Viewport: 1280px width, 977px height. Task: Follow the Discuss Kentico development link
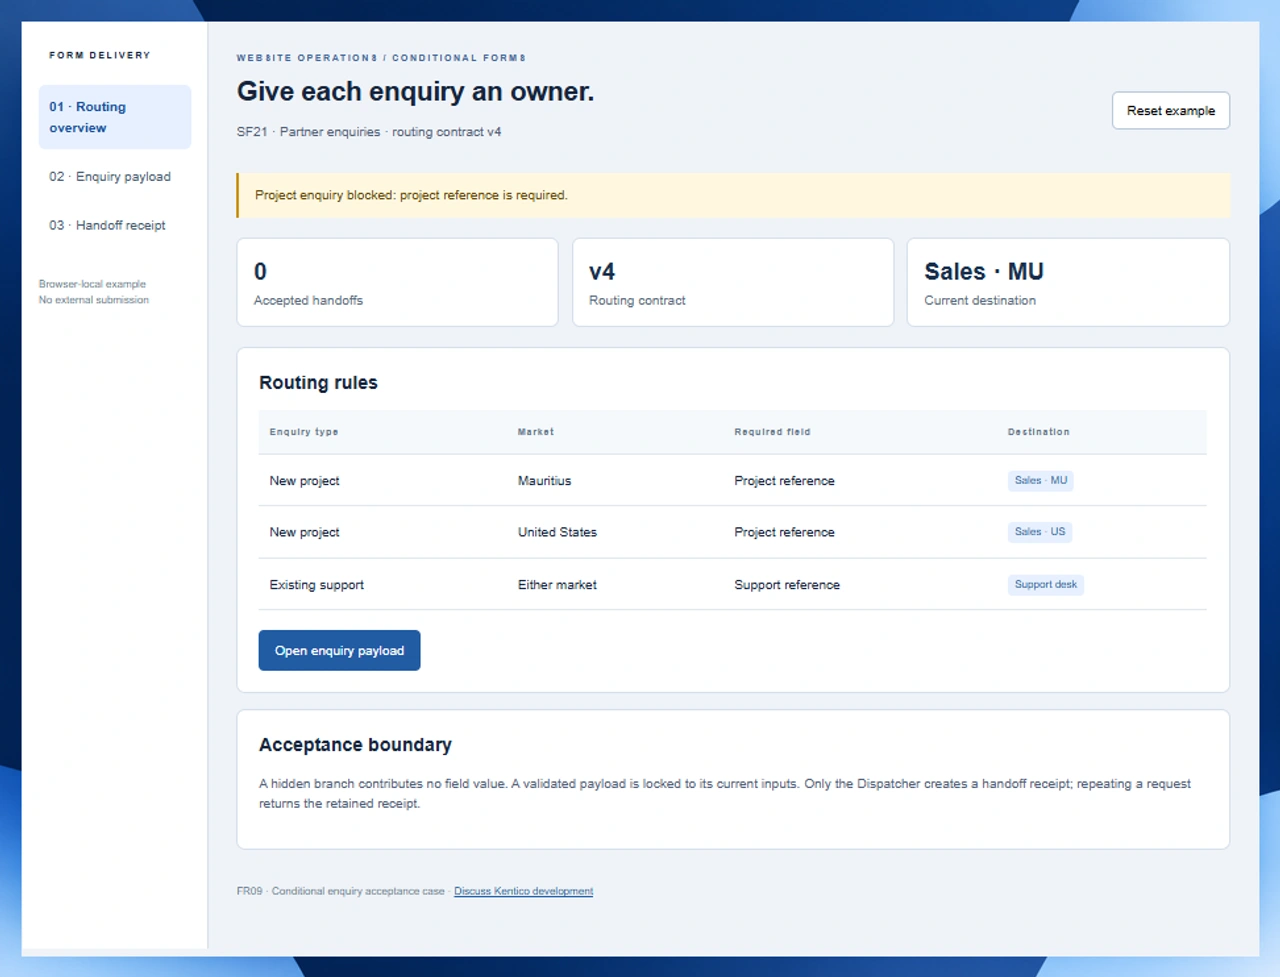pyautogui.click(x=523, y=891)
